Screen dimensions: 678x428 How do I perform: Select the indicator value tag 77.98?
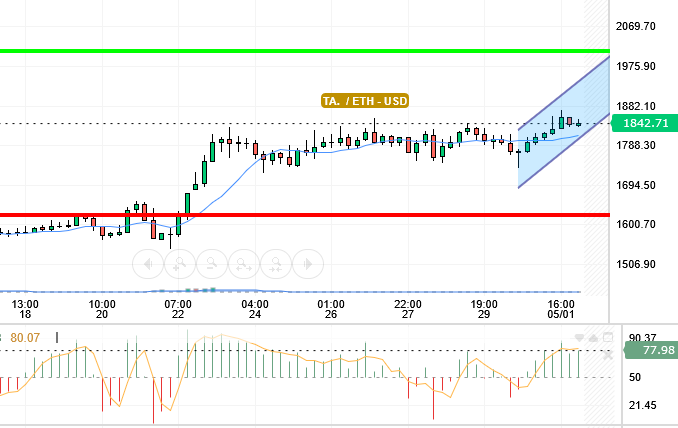pos(652,350)
